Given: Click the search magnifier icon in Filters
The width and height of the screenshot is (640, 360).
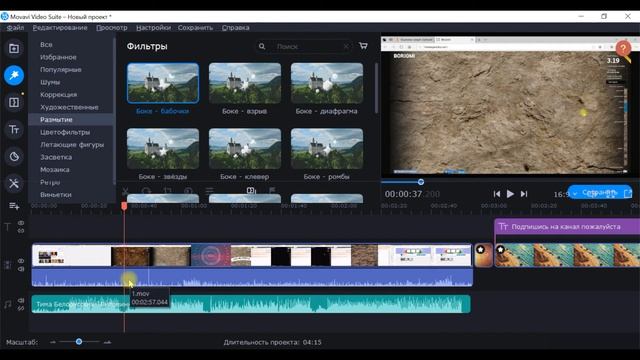Looking at the screenshot, I should pos(262,47).
